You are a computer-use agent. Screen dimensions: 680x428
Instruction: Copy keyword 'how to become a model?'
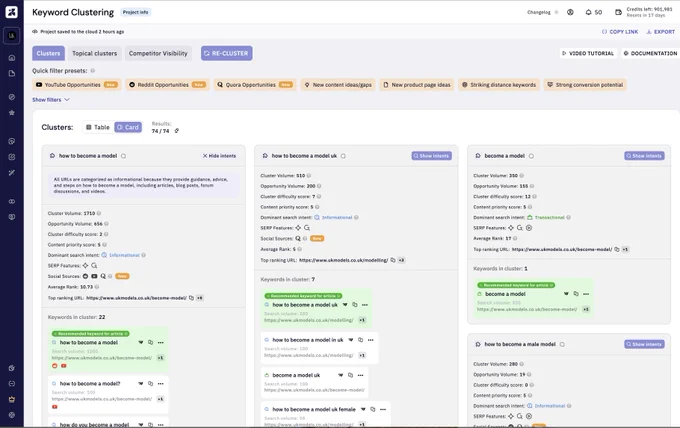150,384
